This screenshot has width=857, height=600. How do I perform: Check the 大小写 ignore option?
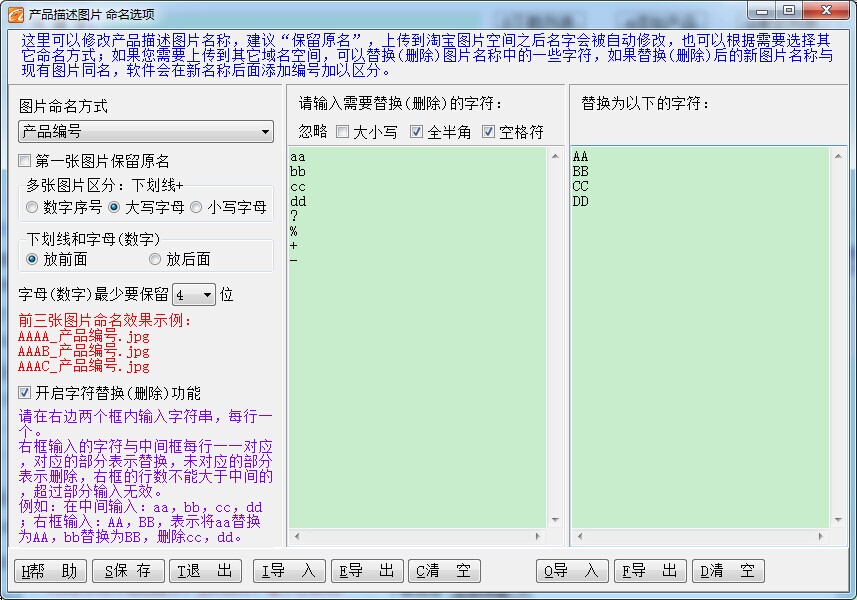[342, 131]
